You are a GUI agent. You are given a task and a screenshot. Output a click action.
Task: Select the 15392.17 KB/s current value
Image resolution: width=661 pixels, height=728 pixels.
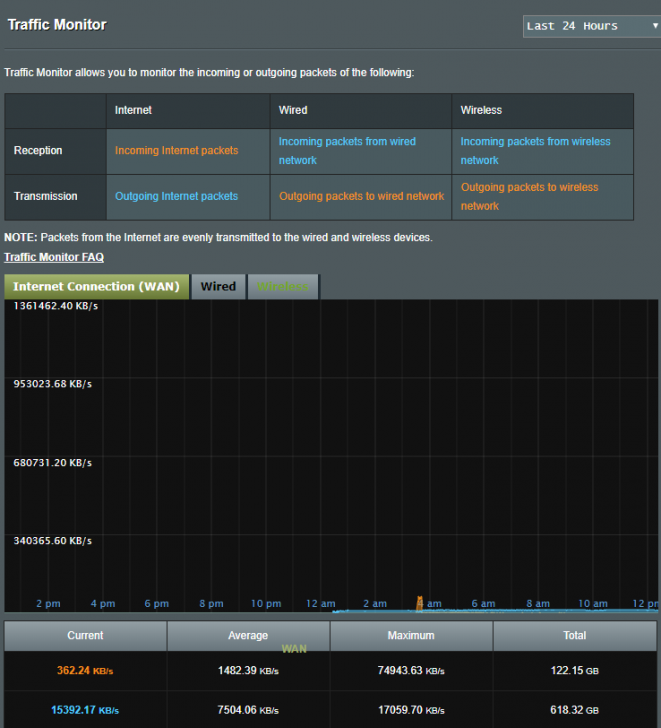[x=85, y=710]
